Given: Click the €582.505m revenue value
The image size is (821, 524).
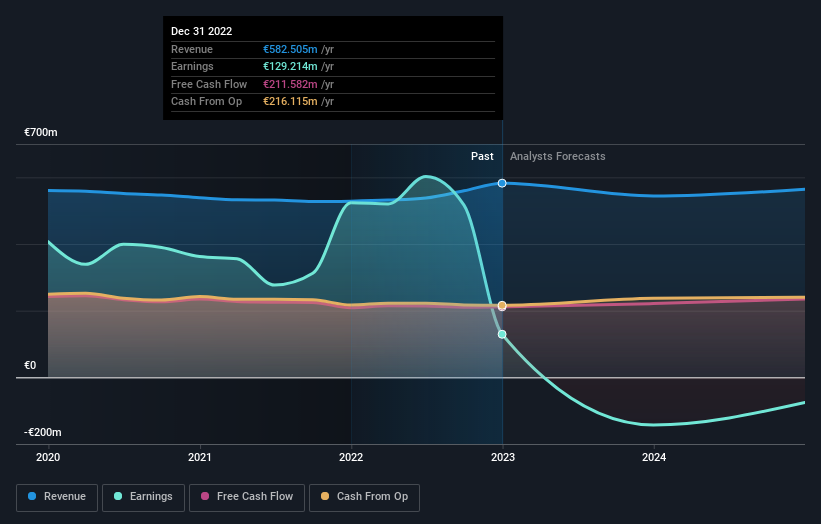Looking at the screenshot, I should click(x=290, y=49).
